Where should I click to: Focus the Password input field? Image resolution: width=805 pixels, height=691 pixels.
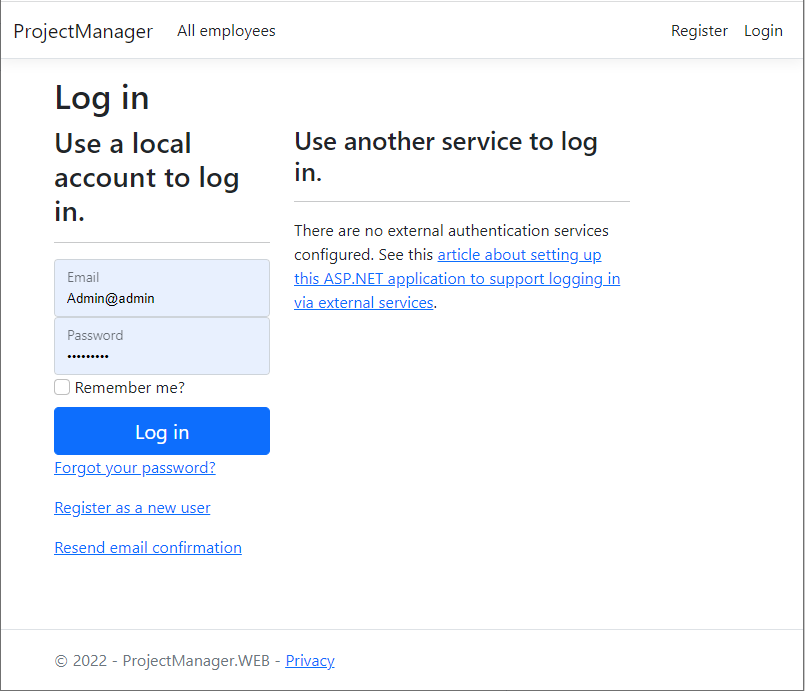pyautogui.click(x=162, y=346)
